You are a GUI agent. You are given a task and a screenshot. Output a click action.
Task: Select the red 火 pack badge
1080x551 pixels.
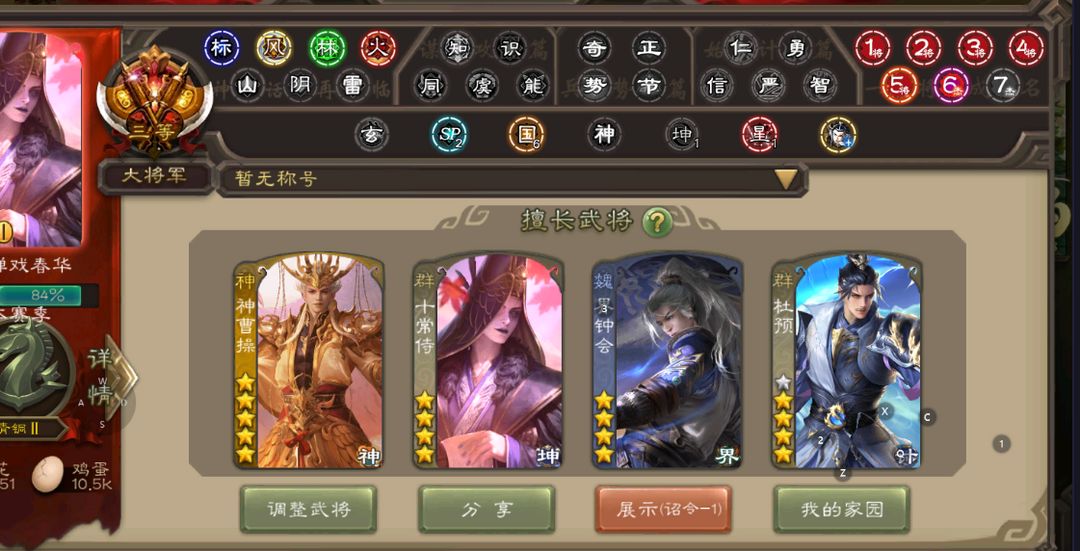(x=378, y=48)
